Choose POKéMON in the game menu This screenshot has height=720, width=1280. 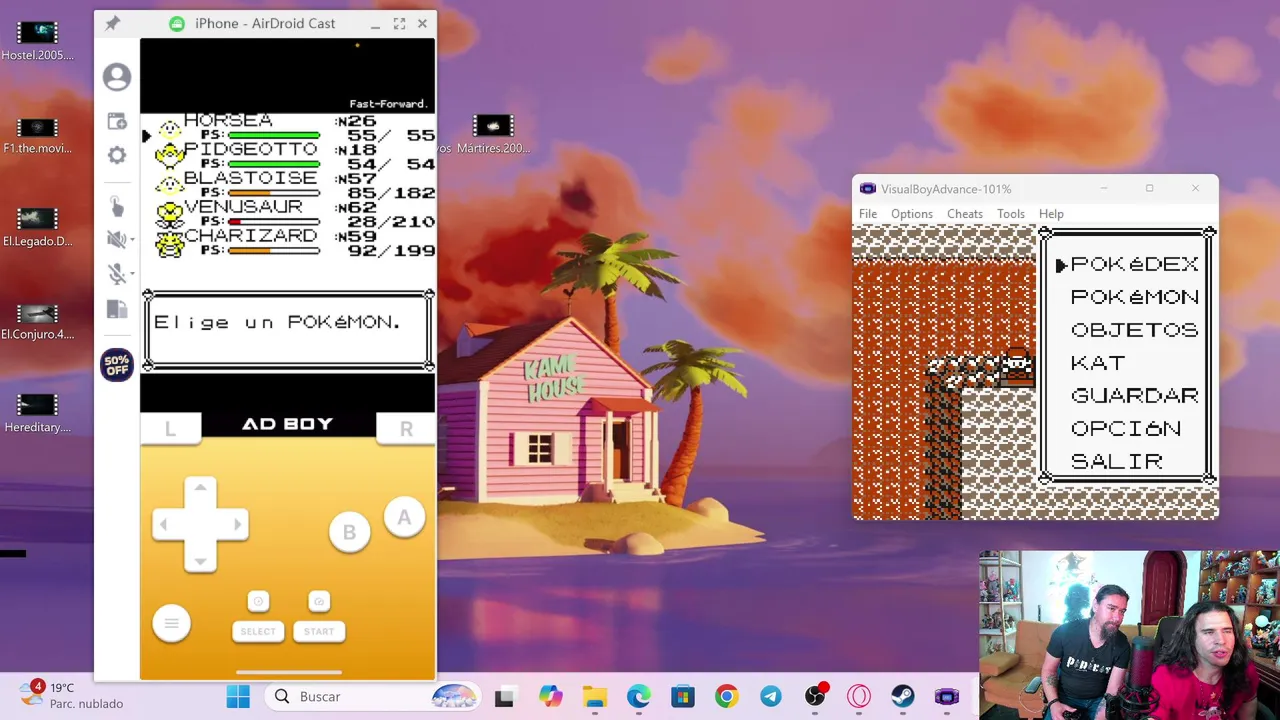tap(1134, 297)
